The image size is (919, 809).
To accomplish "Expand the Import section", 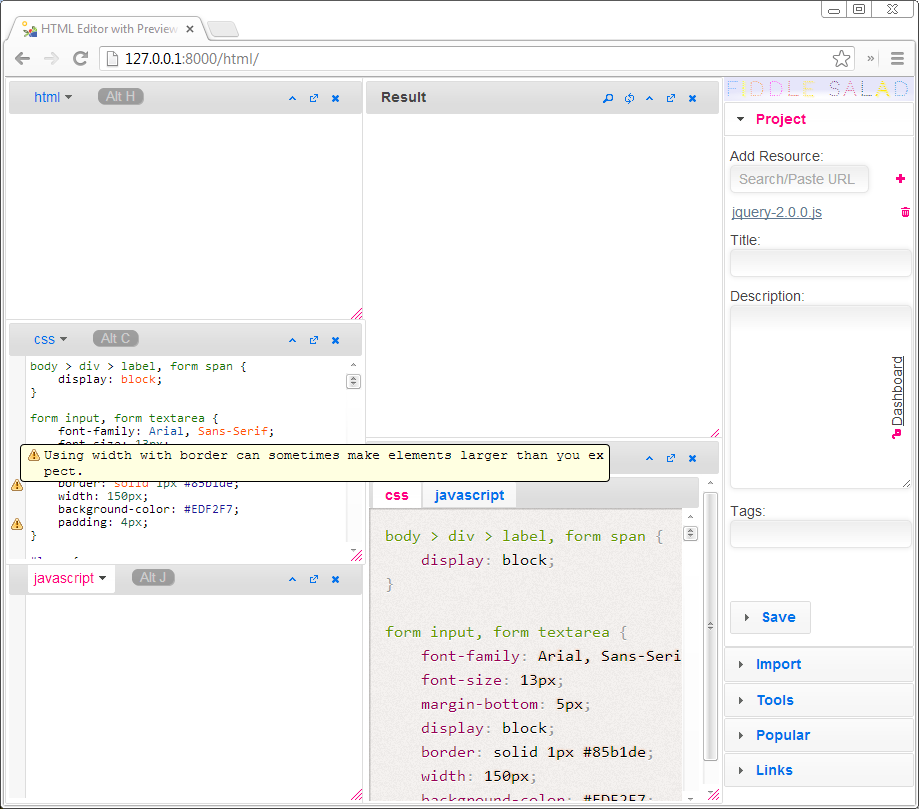I will [x=819, y=665].
